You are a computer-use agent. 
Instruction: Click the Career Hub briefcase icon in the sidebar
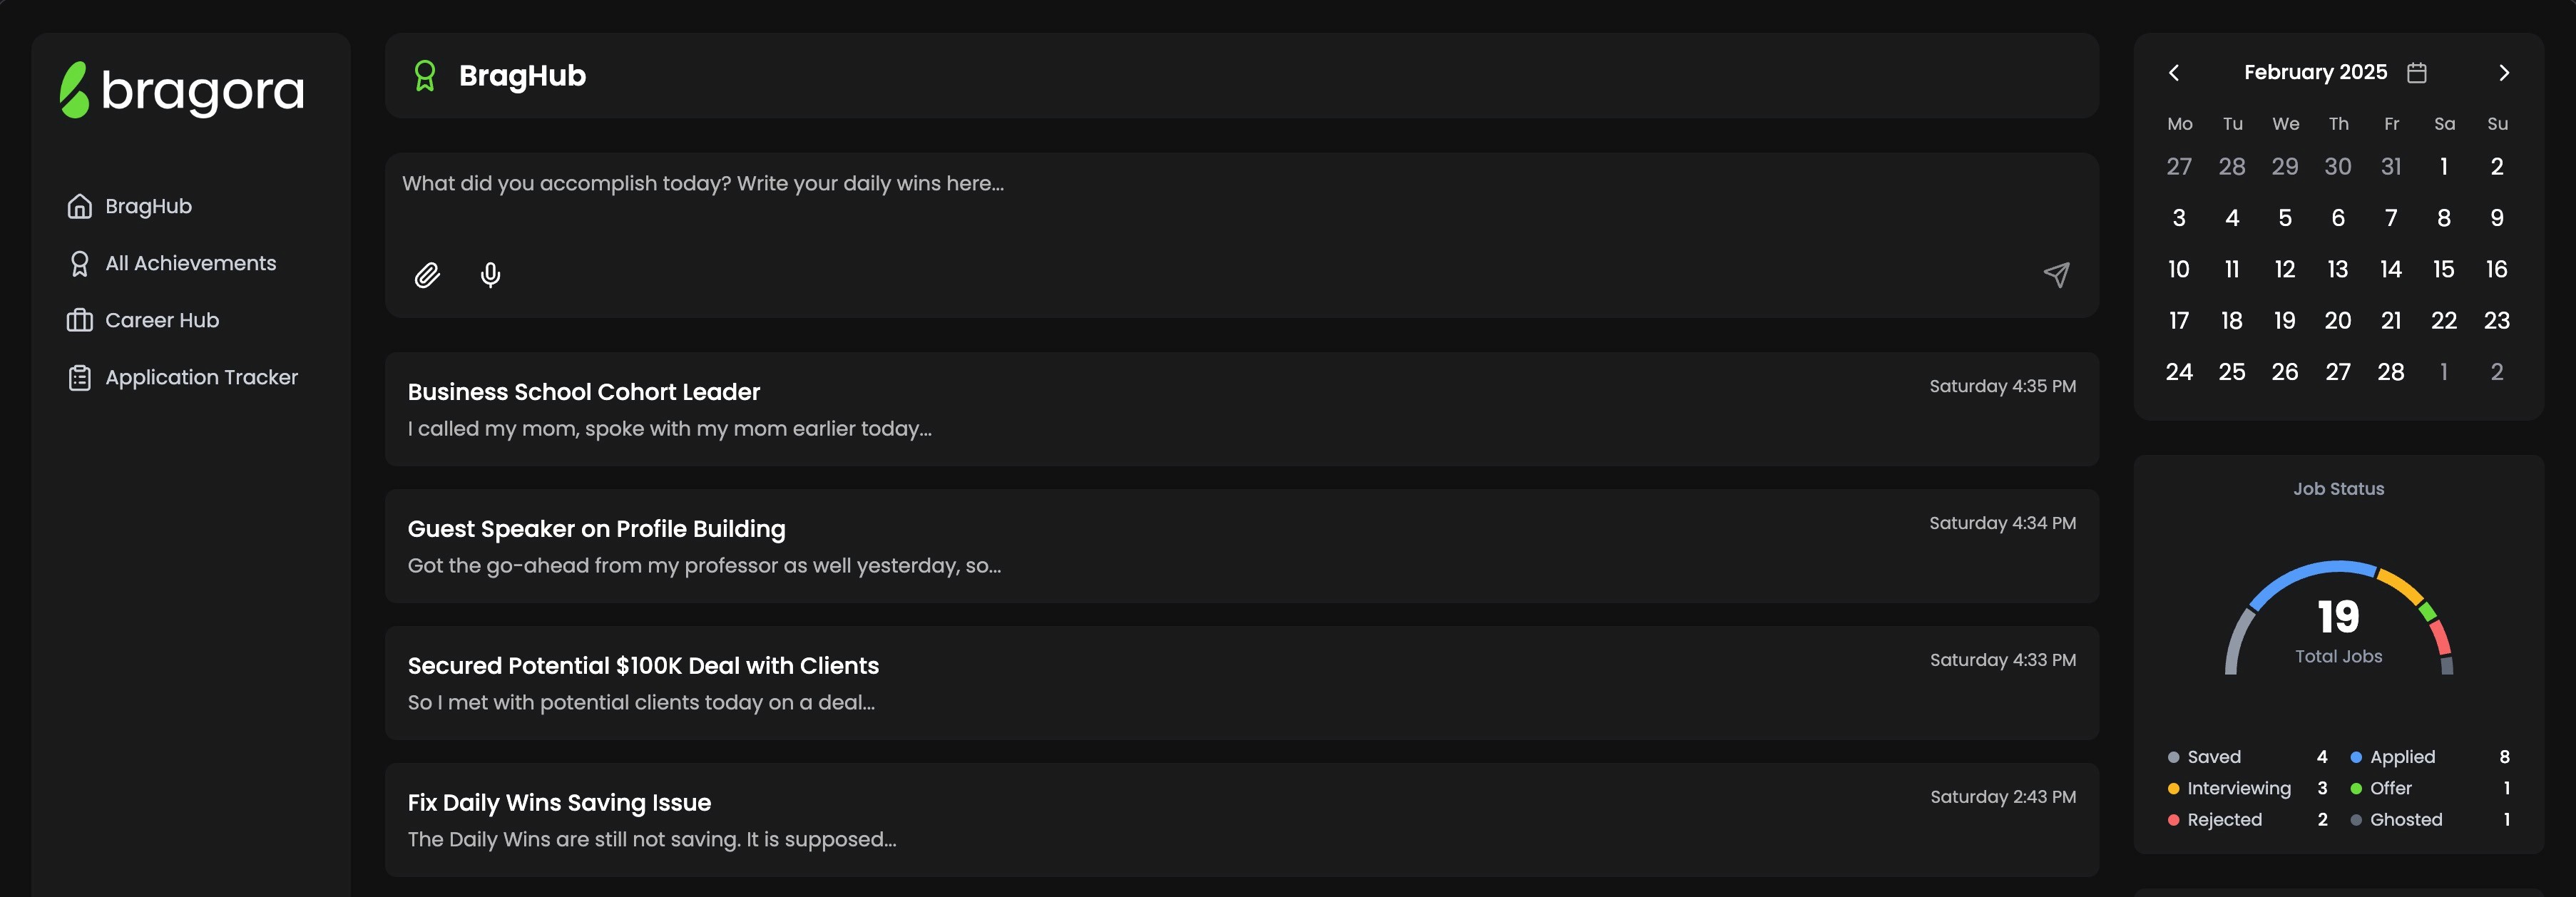[79, 320]
